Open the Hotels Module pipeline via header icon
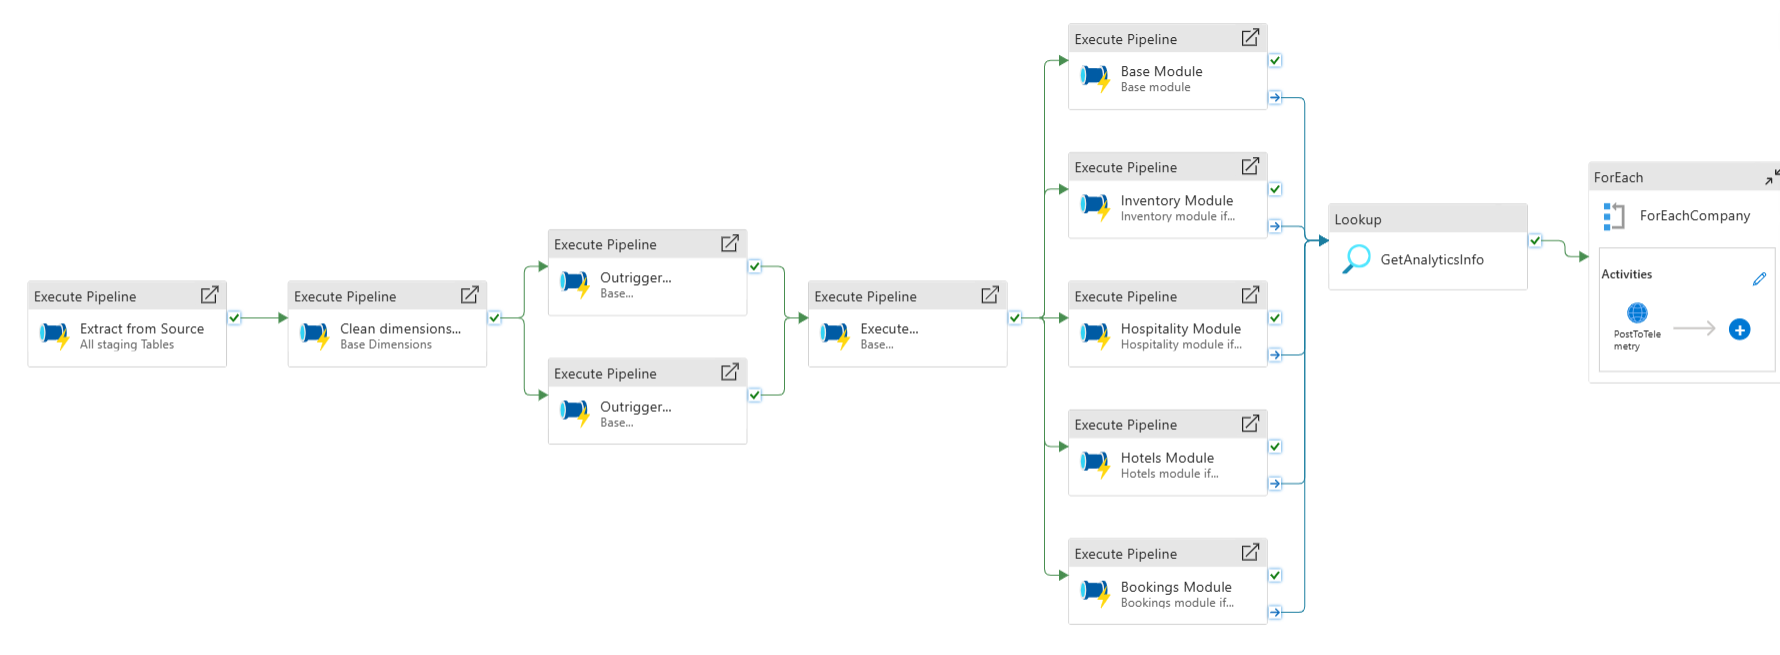This screenshot has width=1780, height=655. tap(1250, 424)
